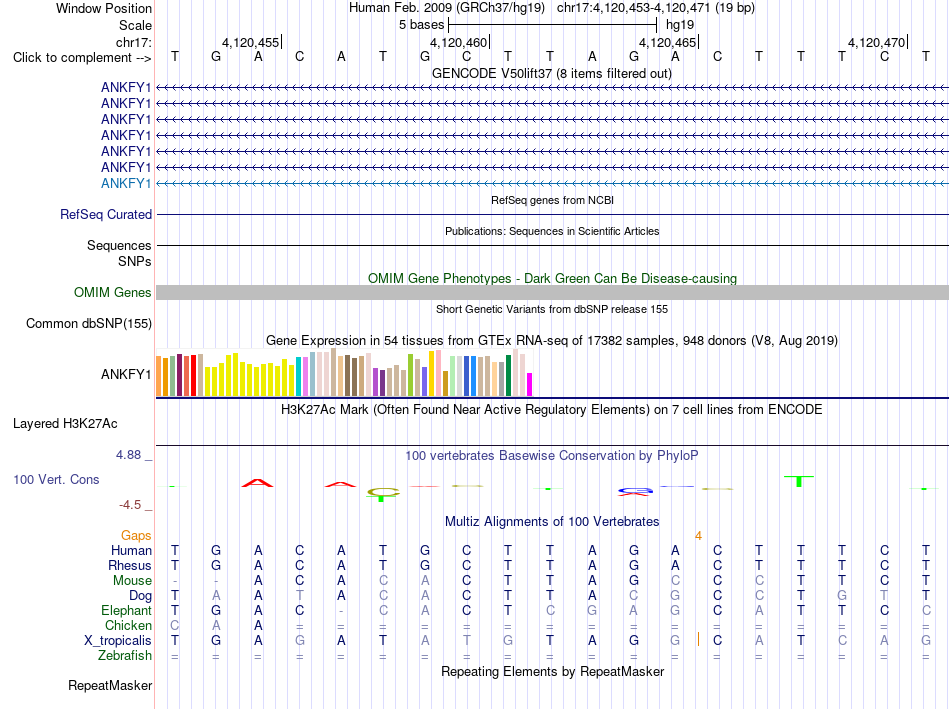
Task: Click the SNPs track label
Action: click(135, 261)
